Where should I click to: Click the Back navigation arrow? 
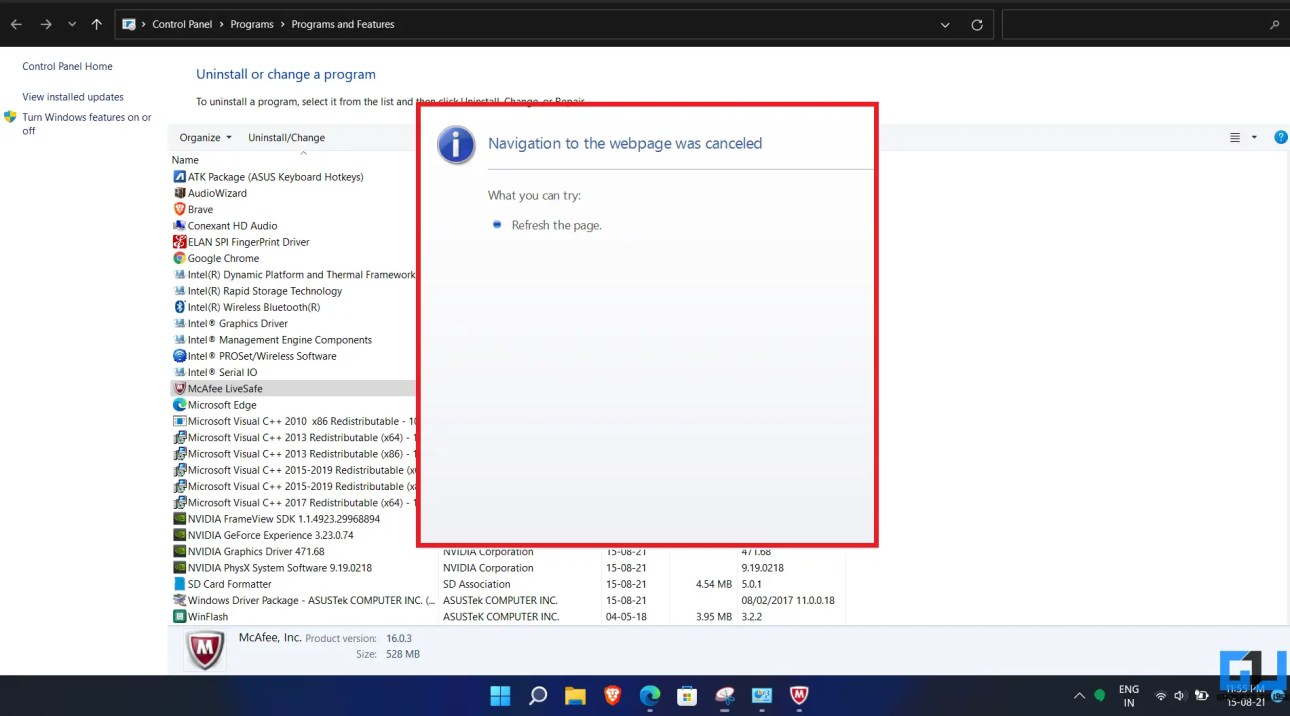tap(16, 24)
